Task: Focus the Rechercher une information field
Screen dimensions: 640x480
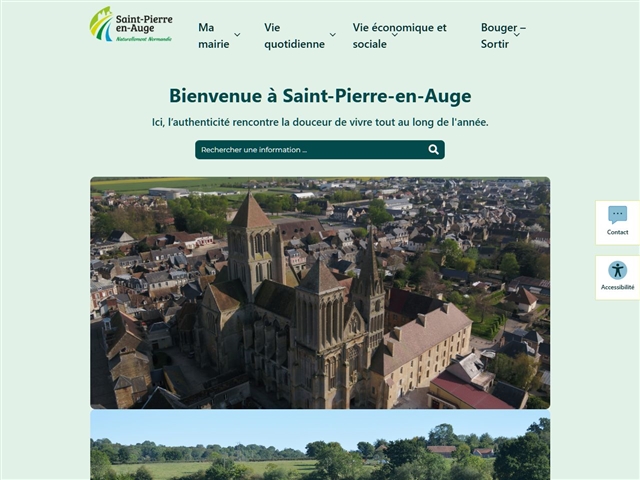Action: pyautogui.click(x=320, y=150)
